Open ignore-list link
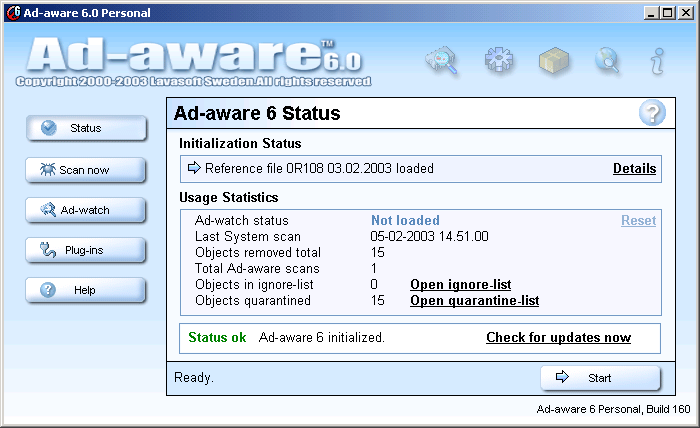 [x=460, y=285]
